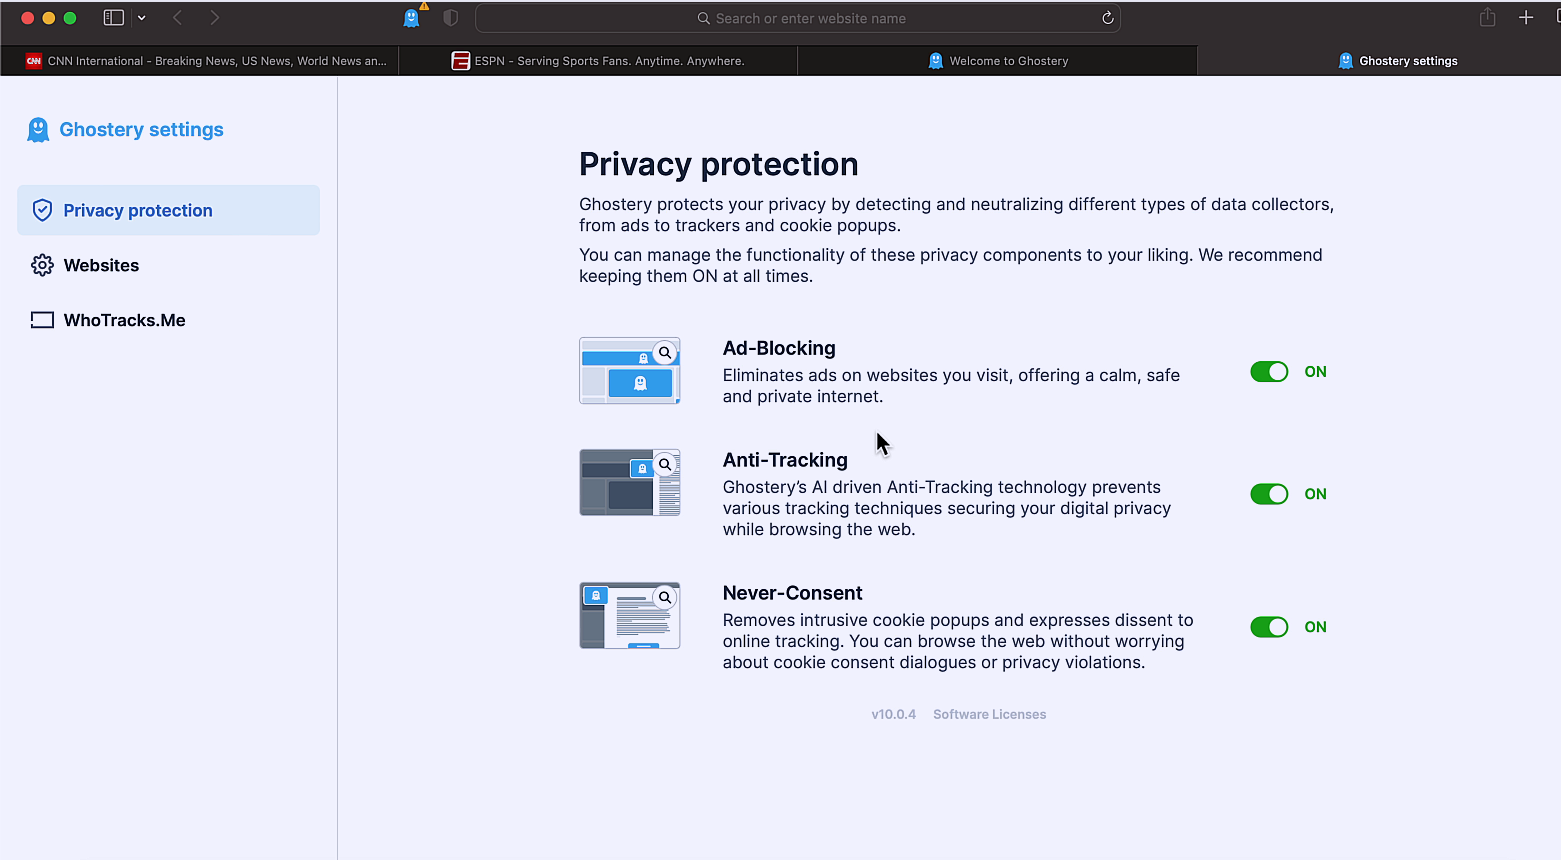Click the privacy shield icon next to address bar
Viewport: 1561px width, 860px height.
(x=450, y=17)
